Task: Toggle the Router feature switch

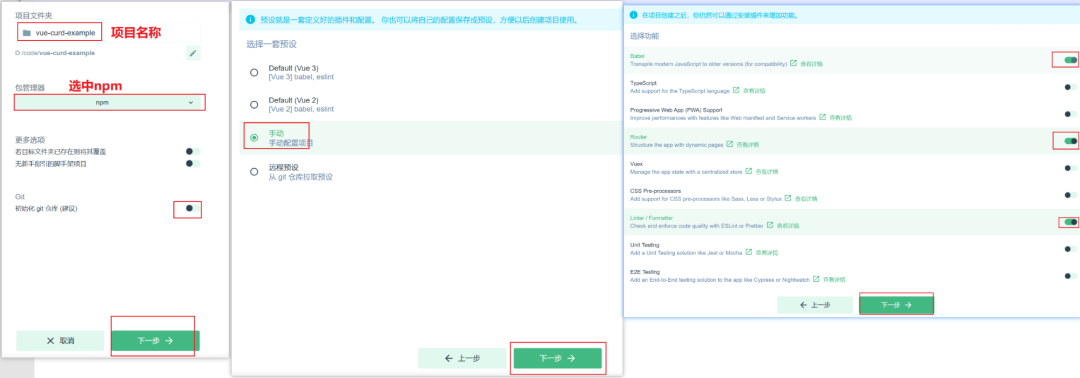Action: [1070, 141]
